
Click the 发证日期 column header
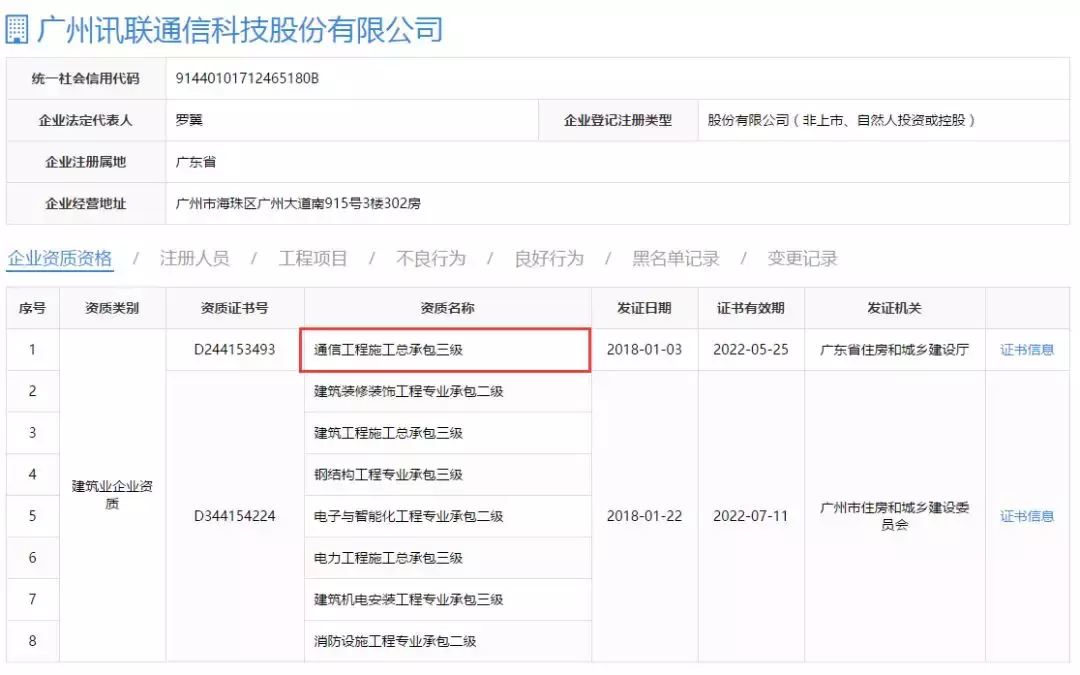645,308
